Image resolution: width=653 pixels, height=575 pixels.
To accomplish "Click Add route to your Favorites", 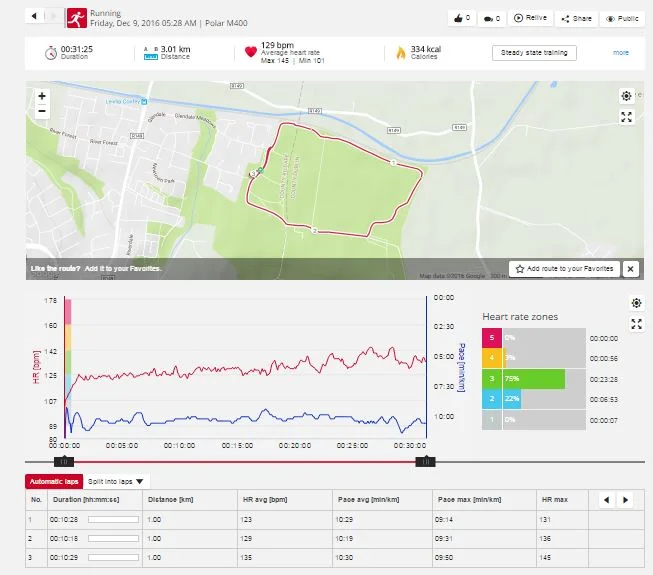I will click(x=563, y=268).
